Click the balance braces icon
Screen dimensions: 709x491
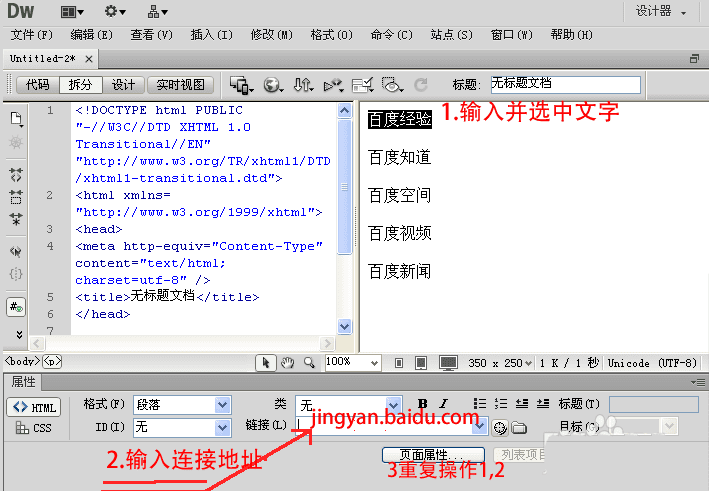(x=16, y=274)
